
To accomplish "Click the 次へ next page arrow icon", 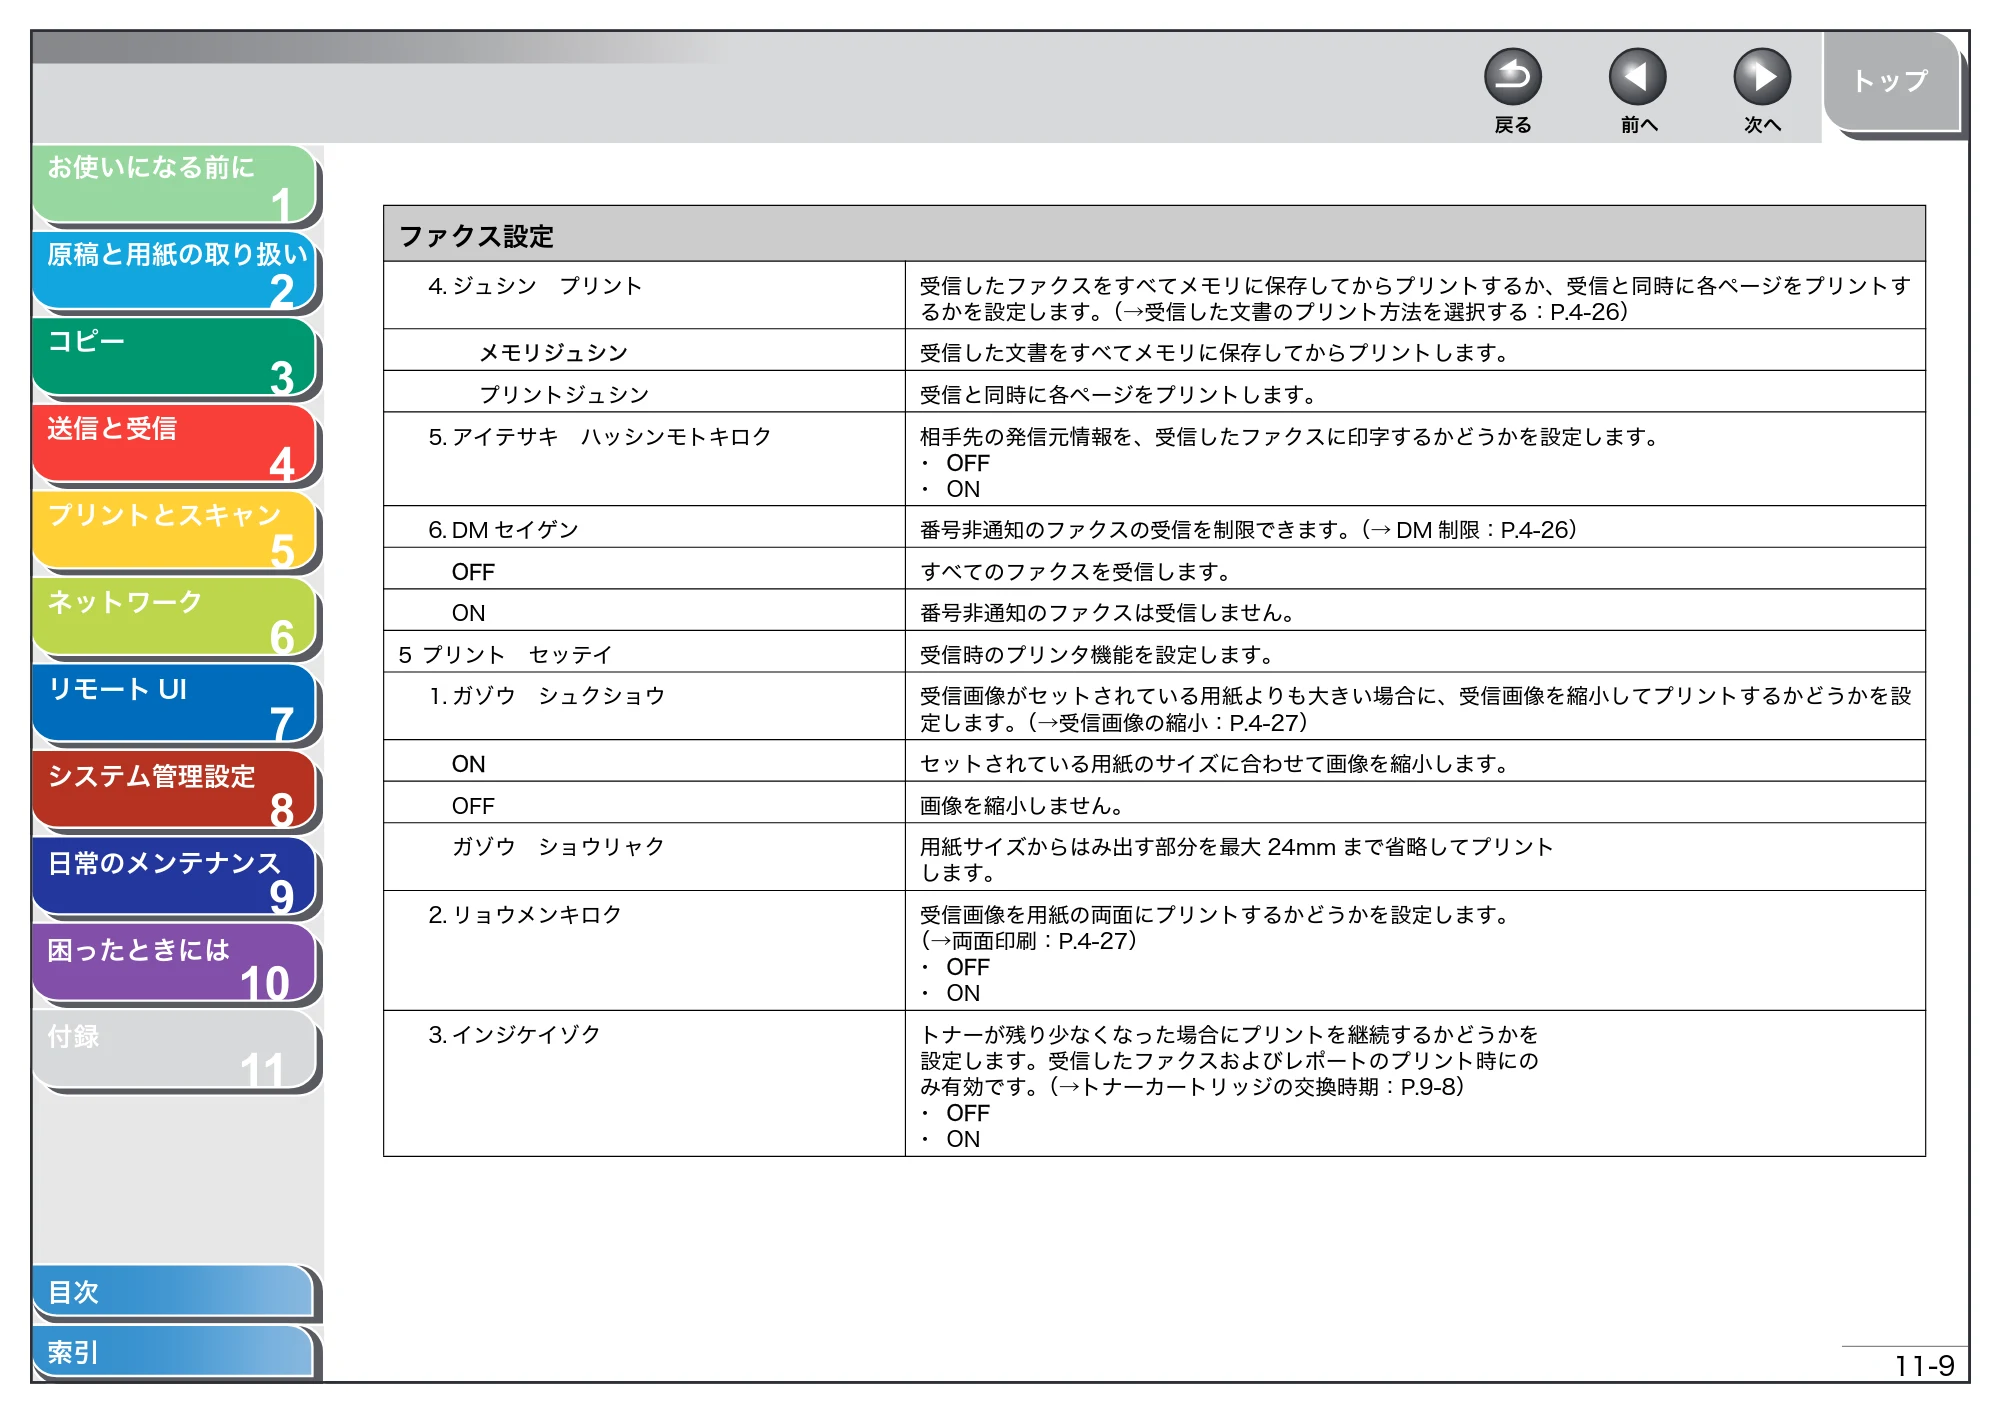I will point(1761,77).
